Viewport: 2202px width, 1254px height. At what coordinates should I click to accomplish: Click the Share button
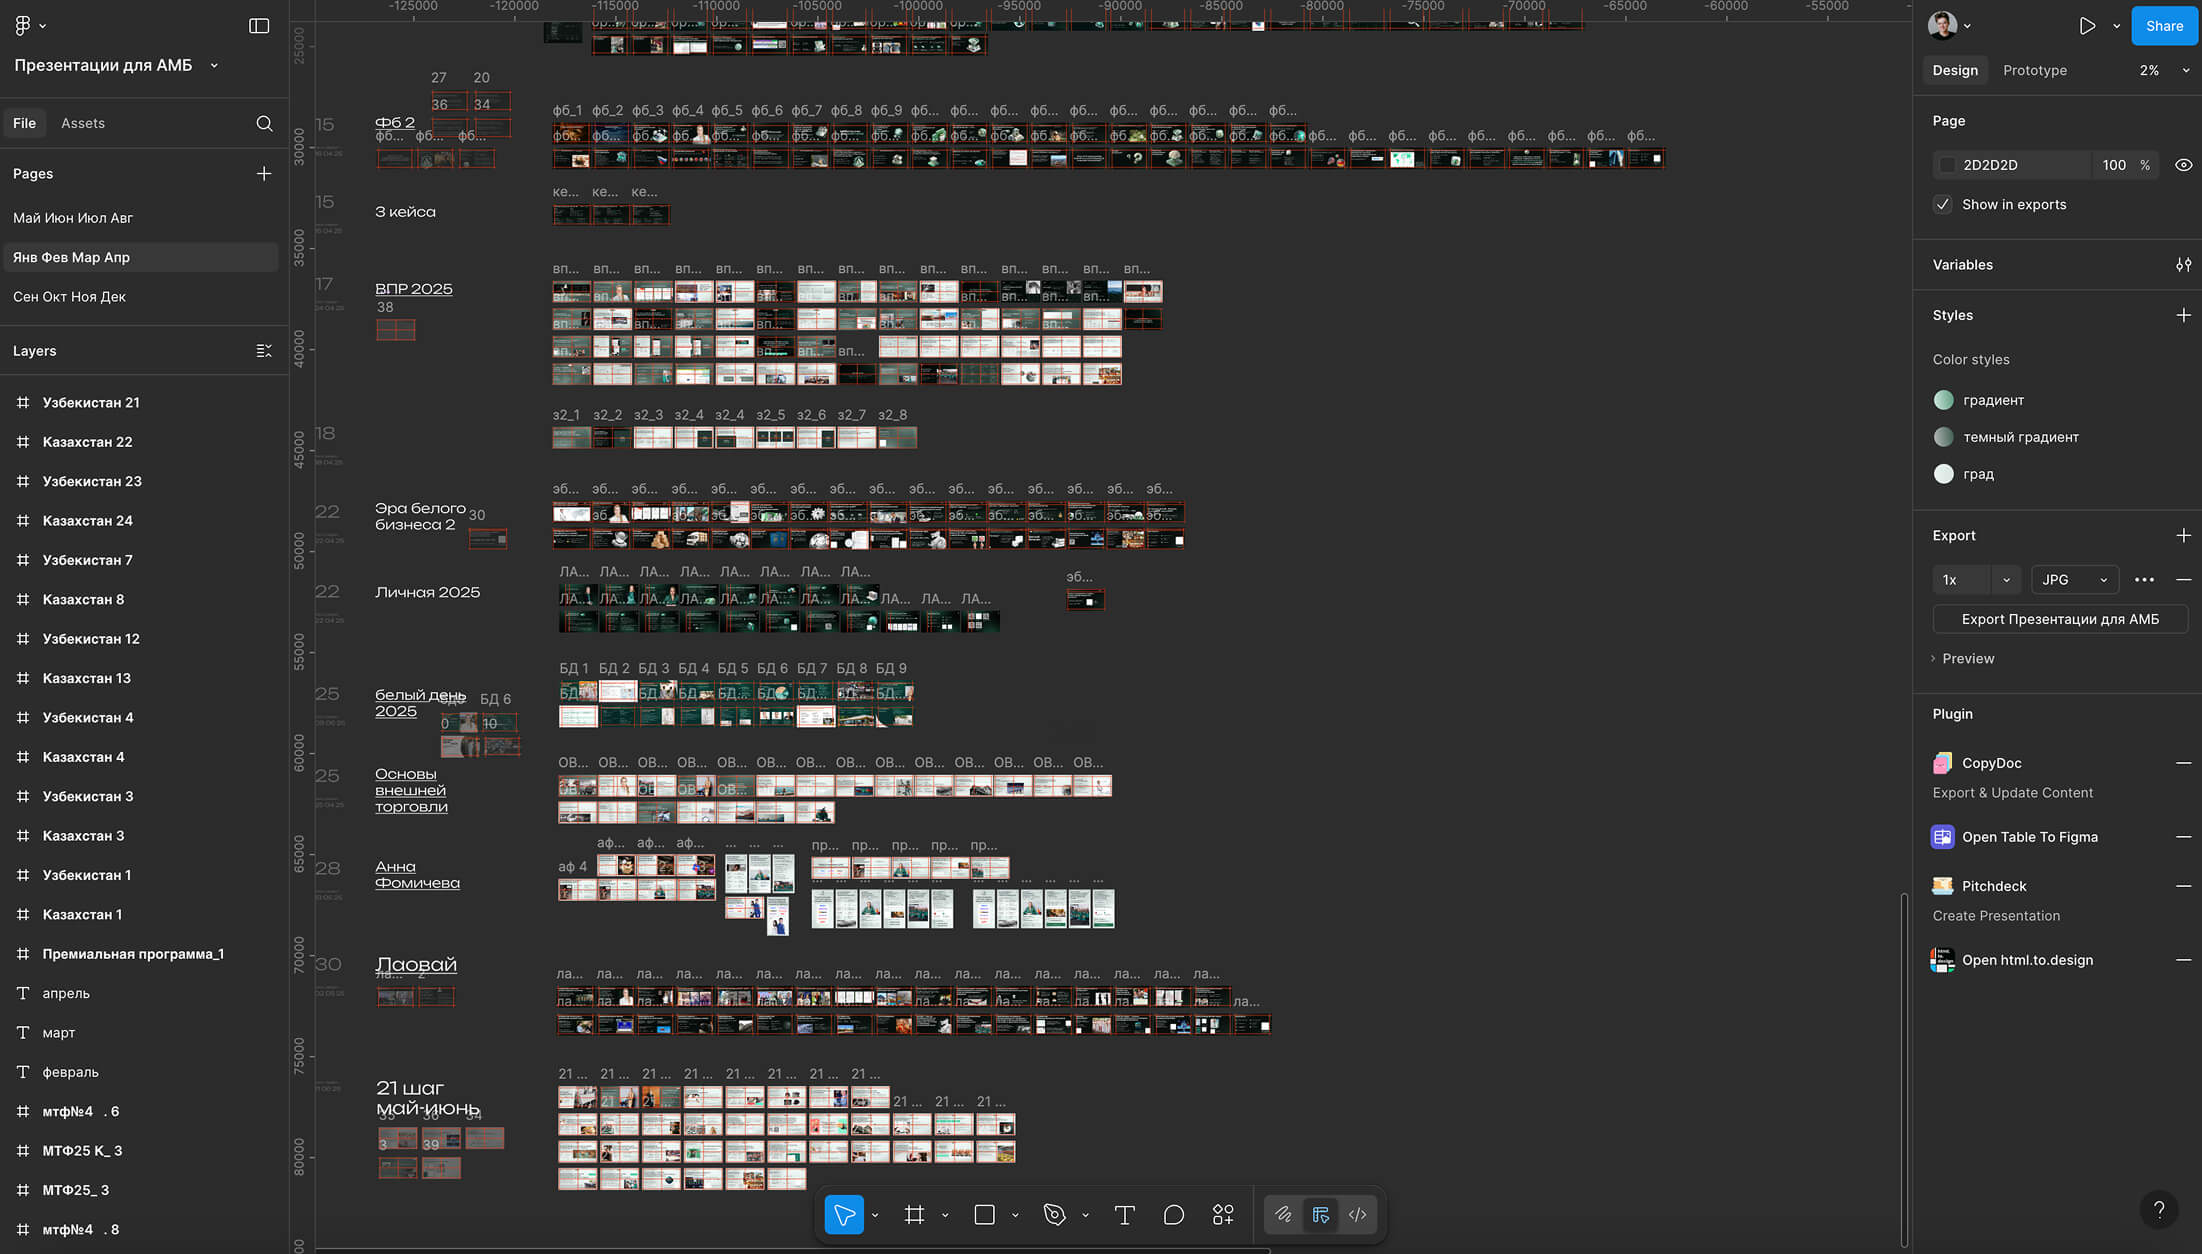2164,26
